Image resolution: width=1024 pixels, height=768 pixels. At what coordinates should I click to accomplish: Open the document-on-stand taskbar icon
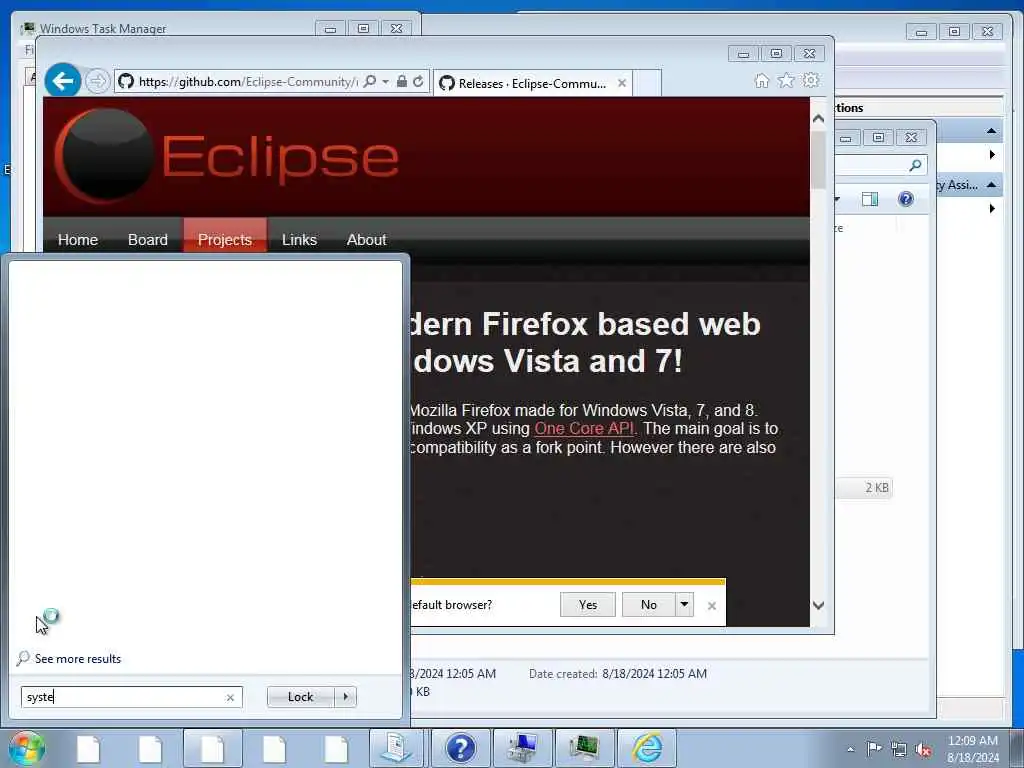pyautogui.click(x=397, y=748)
